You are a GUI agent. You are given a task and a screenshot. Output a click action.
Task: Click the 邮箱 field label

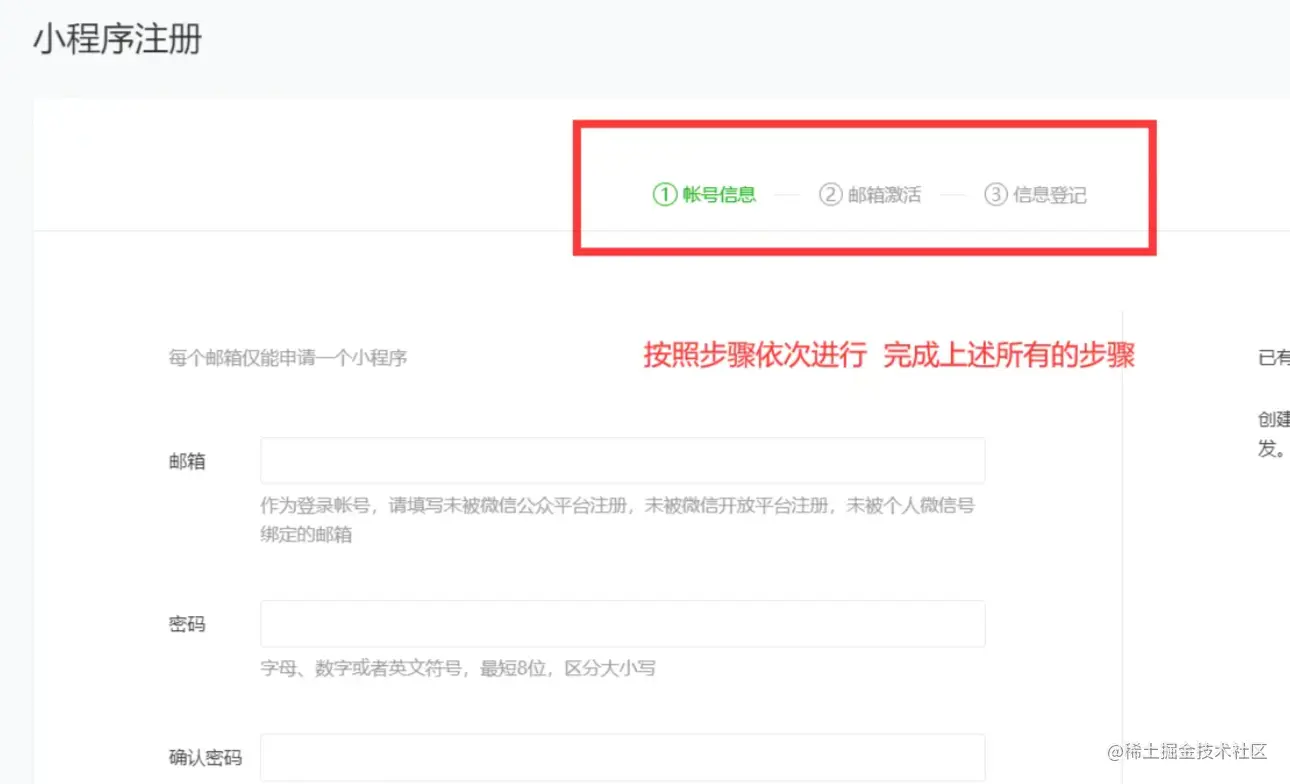[187, 461]
